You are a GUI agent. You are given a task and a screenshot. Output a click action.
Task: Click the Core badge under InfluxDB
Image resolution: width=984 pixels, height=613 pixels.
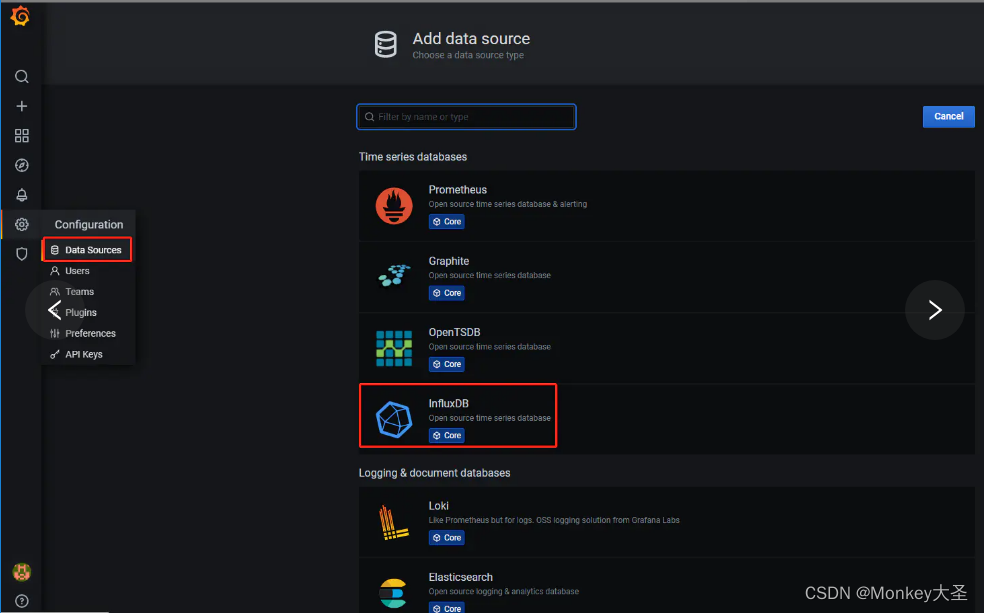[x=447, y=435]
